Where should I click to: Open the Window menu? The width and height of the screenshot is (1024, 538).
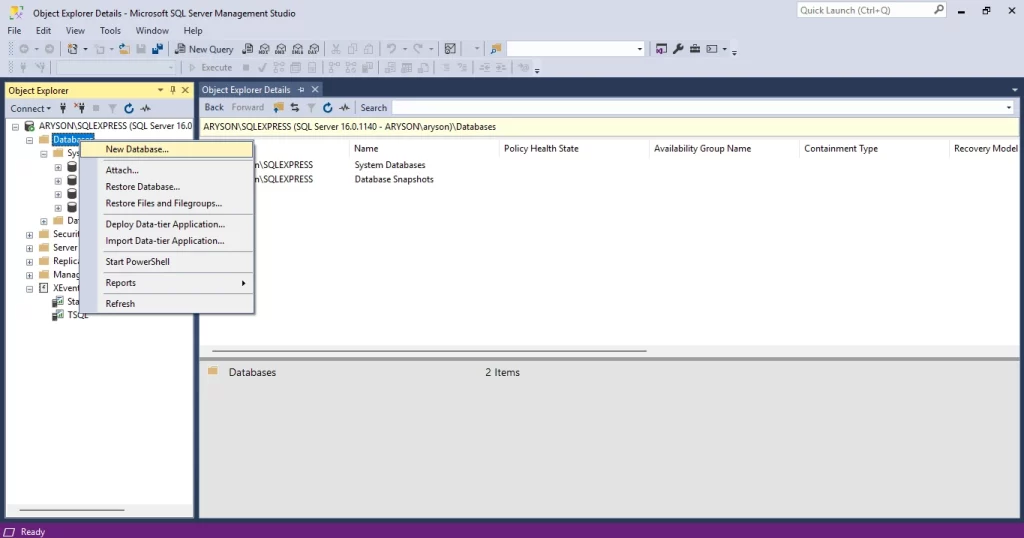152,31
